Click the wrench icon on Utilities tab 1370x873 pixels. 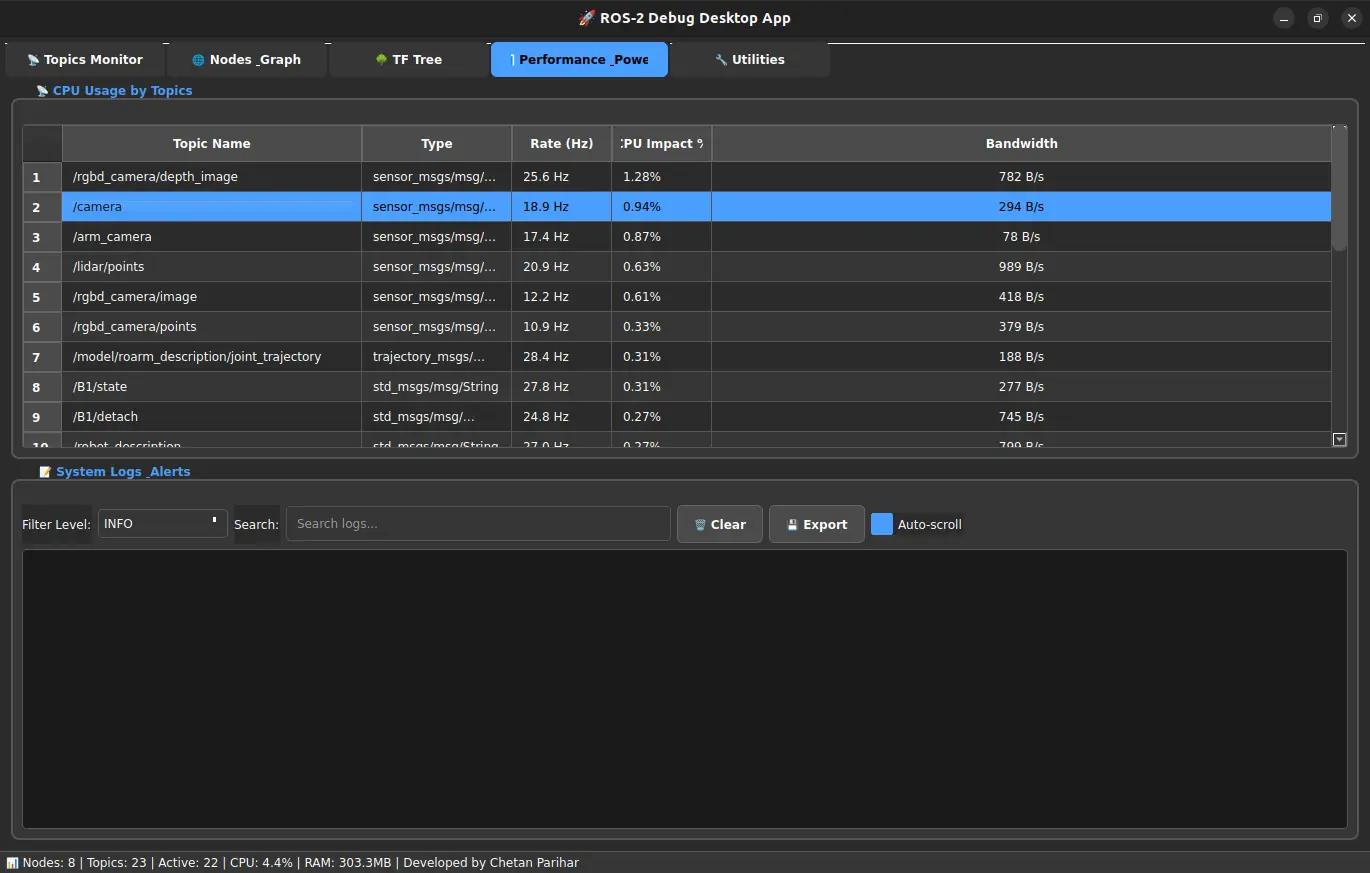(x=719, y=59)
